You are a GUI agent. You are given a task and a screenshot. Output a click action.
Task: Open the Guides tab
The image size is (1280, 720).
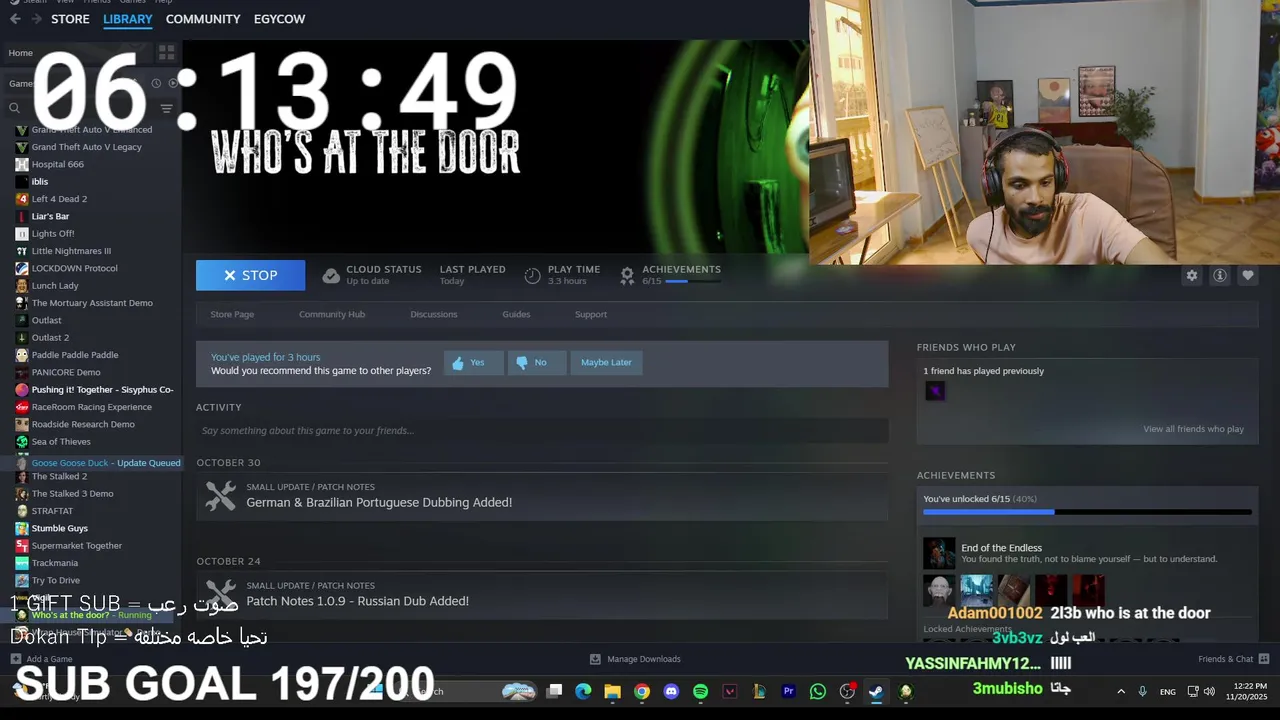click(x=516, y=314)
